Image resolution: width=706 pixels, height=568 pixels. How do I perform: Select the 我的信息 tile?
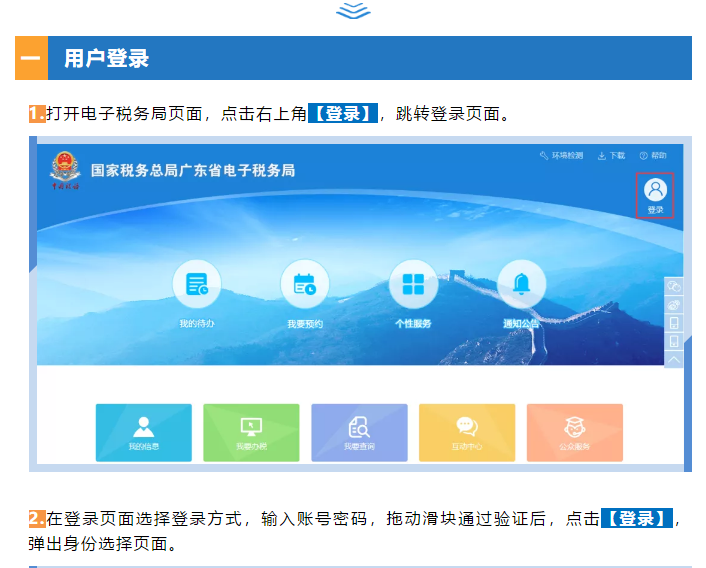(x=144, y=432)
